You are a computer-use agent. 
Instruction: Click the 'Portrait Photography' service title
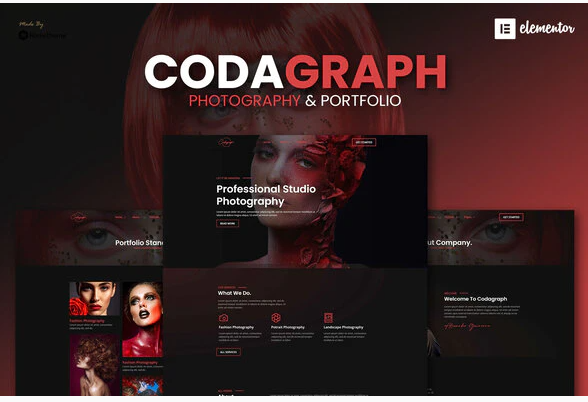(288, 327)
